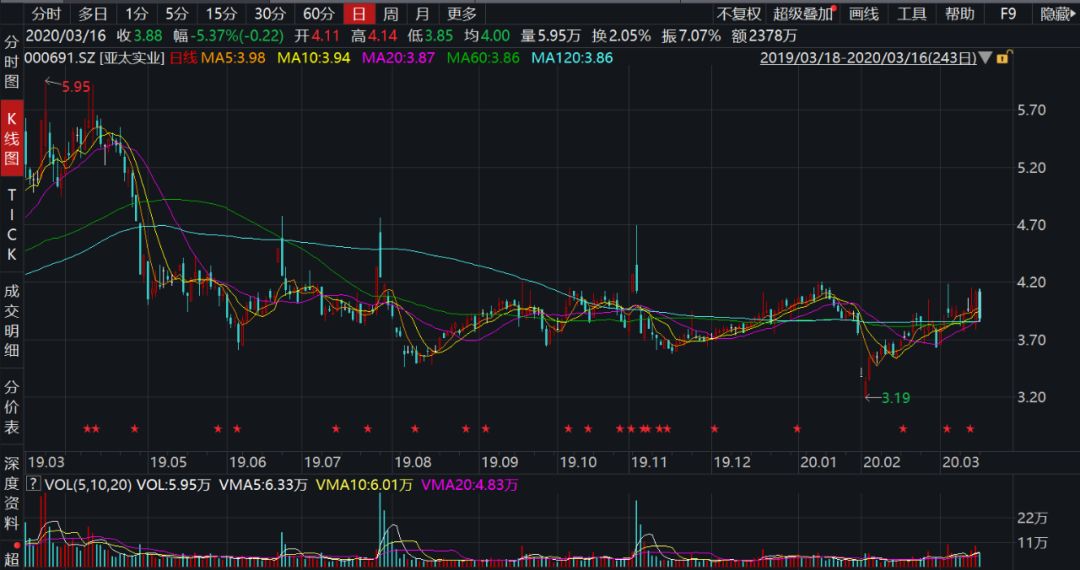Viewport: 1080px width, 570px height.
Task: Click the red star event marker above 20.02
Action: click(903, 429)
